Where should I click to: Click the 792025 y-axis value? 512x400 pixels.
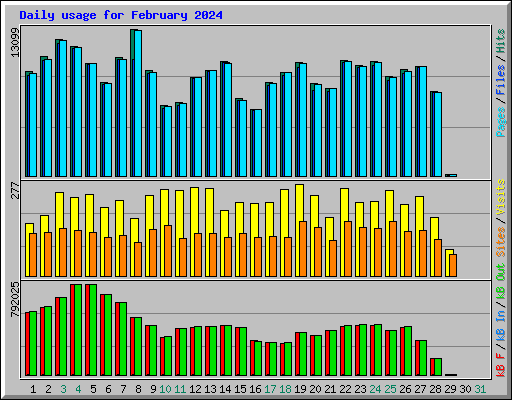tap(15, 299)
